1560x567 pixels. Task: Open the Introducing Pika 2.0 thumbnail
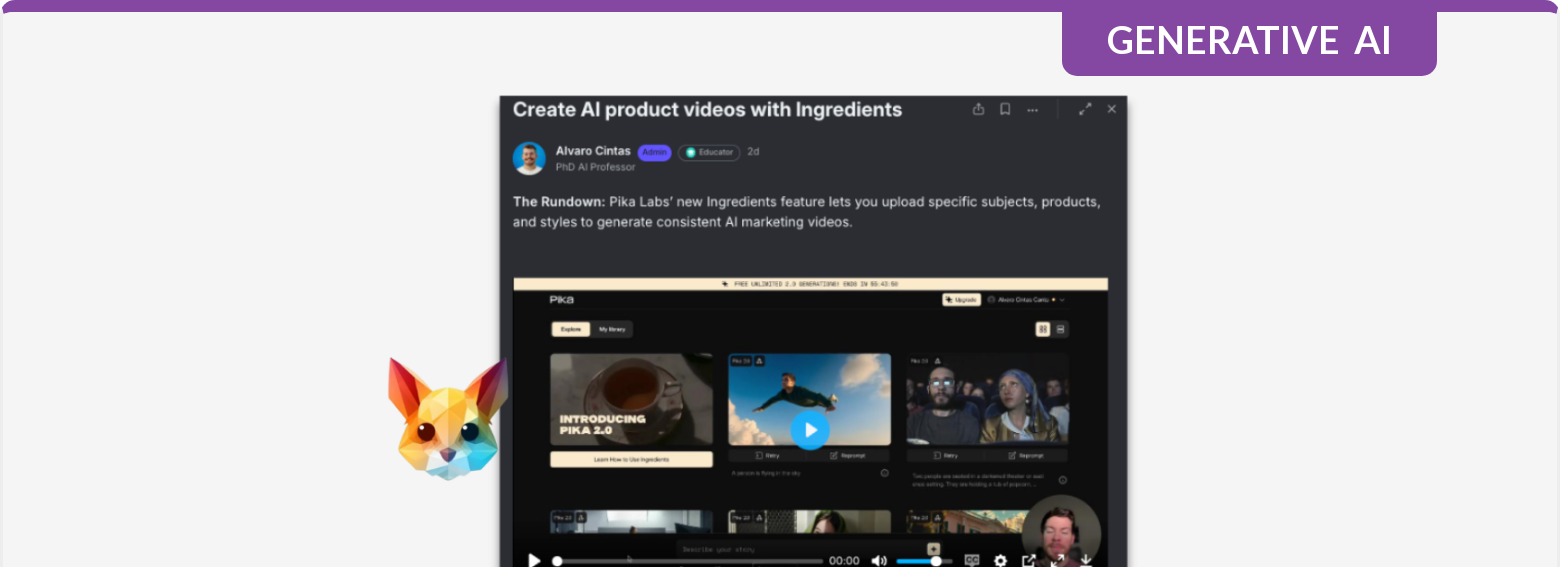[x=631, y=399]
